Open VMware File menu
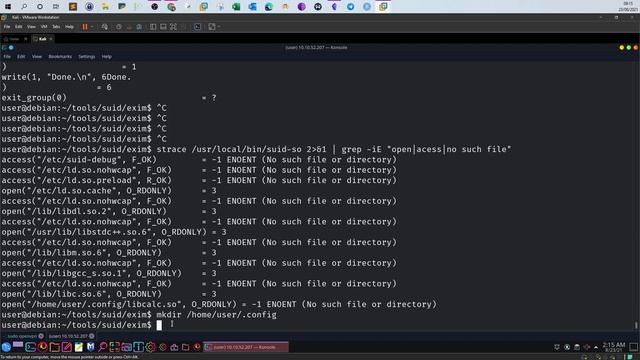This screenshot has width=640, height=360. (x=7, y=27)
